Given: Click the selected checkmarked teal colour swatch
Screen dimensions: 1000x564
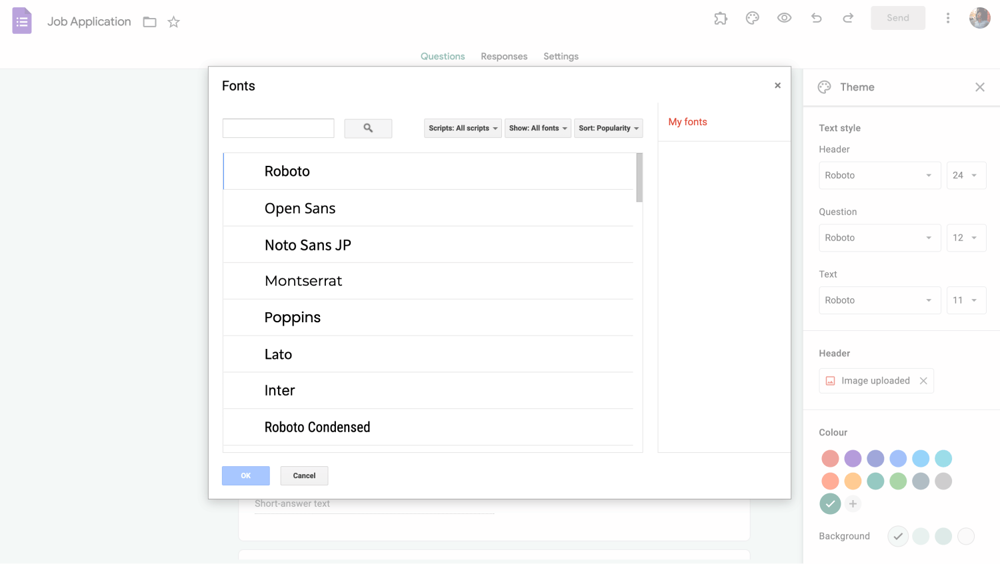Looking at the screenshot, I should pos(830,504).
